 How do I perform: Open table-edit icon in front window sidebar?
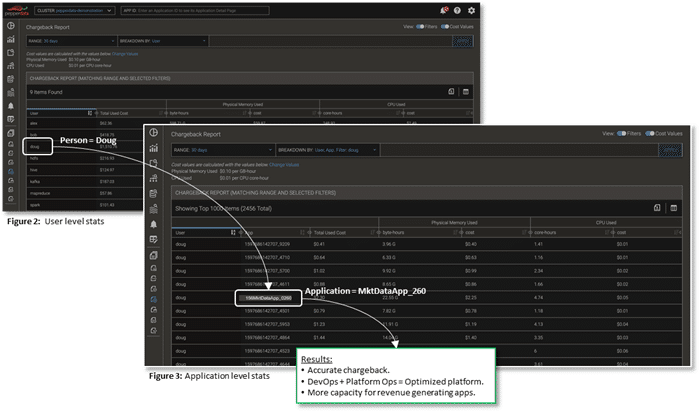pos(154,239)
